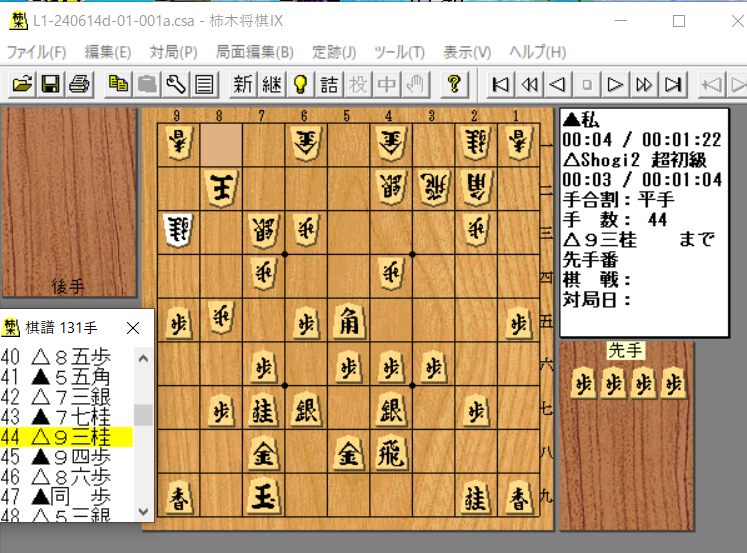
Task: Fast forward several moves
Action: [644, 85]
